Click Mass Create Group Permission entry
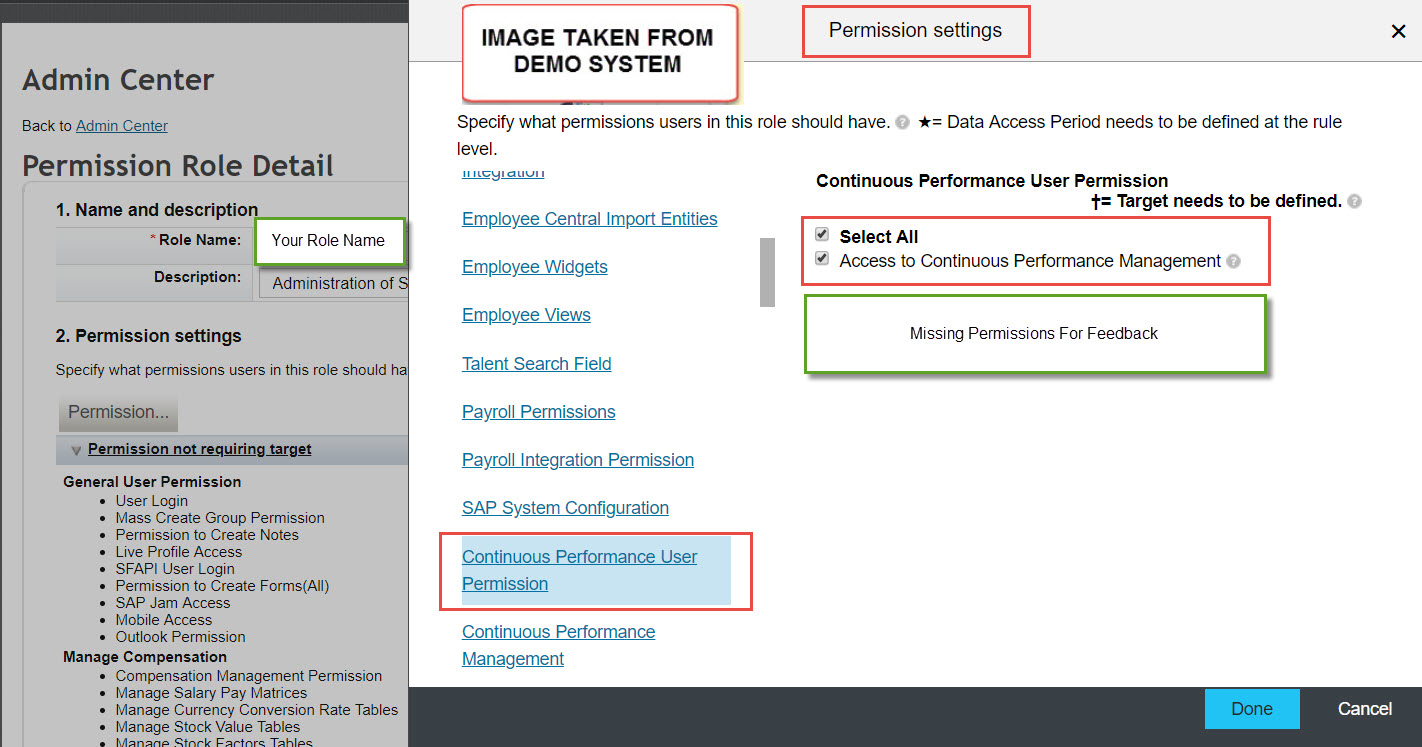 tap(220, 518)
